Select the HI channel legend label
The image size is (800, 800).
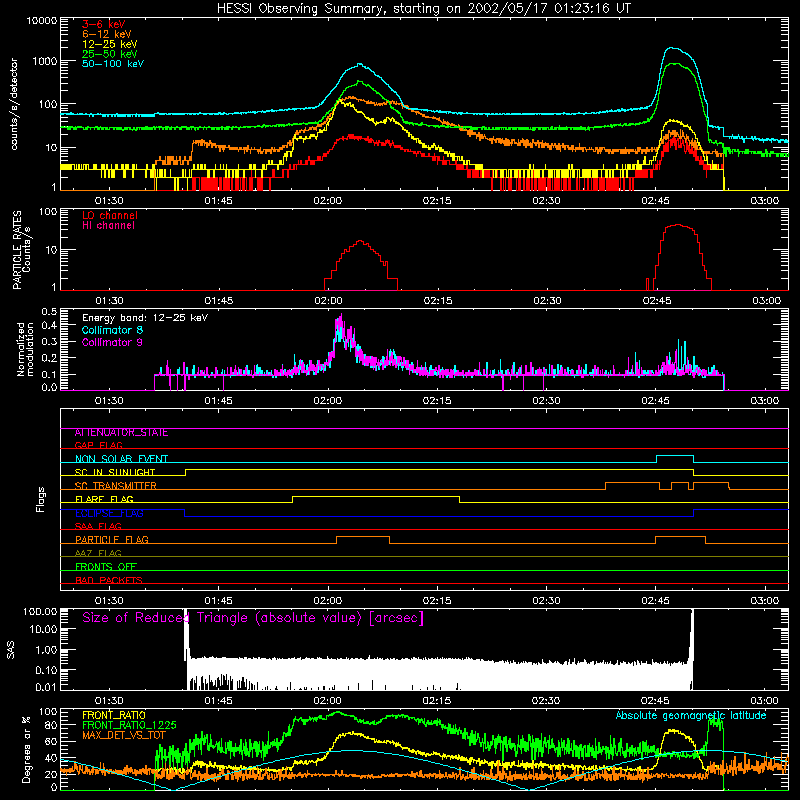coord(108,226)
